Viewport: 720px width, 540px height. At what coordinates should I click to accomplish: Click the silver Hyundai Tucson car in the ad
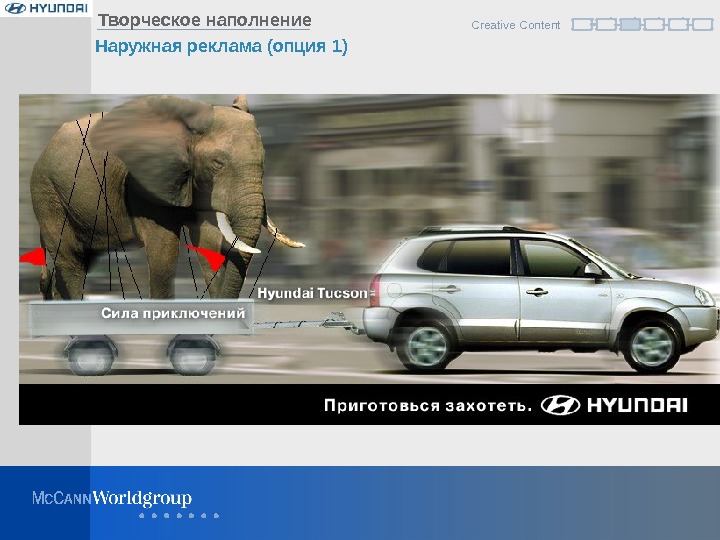541,301
